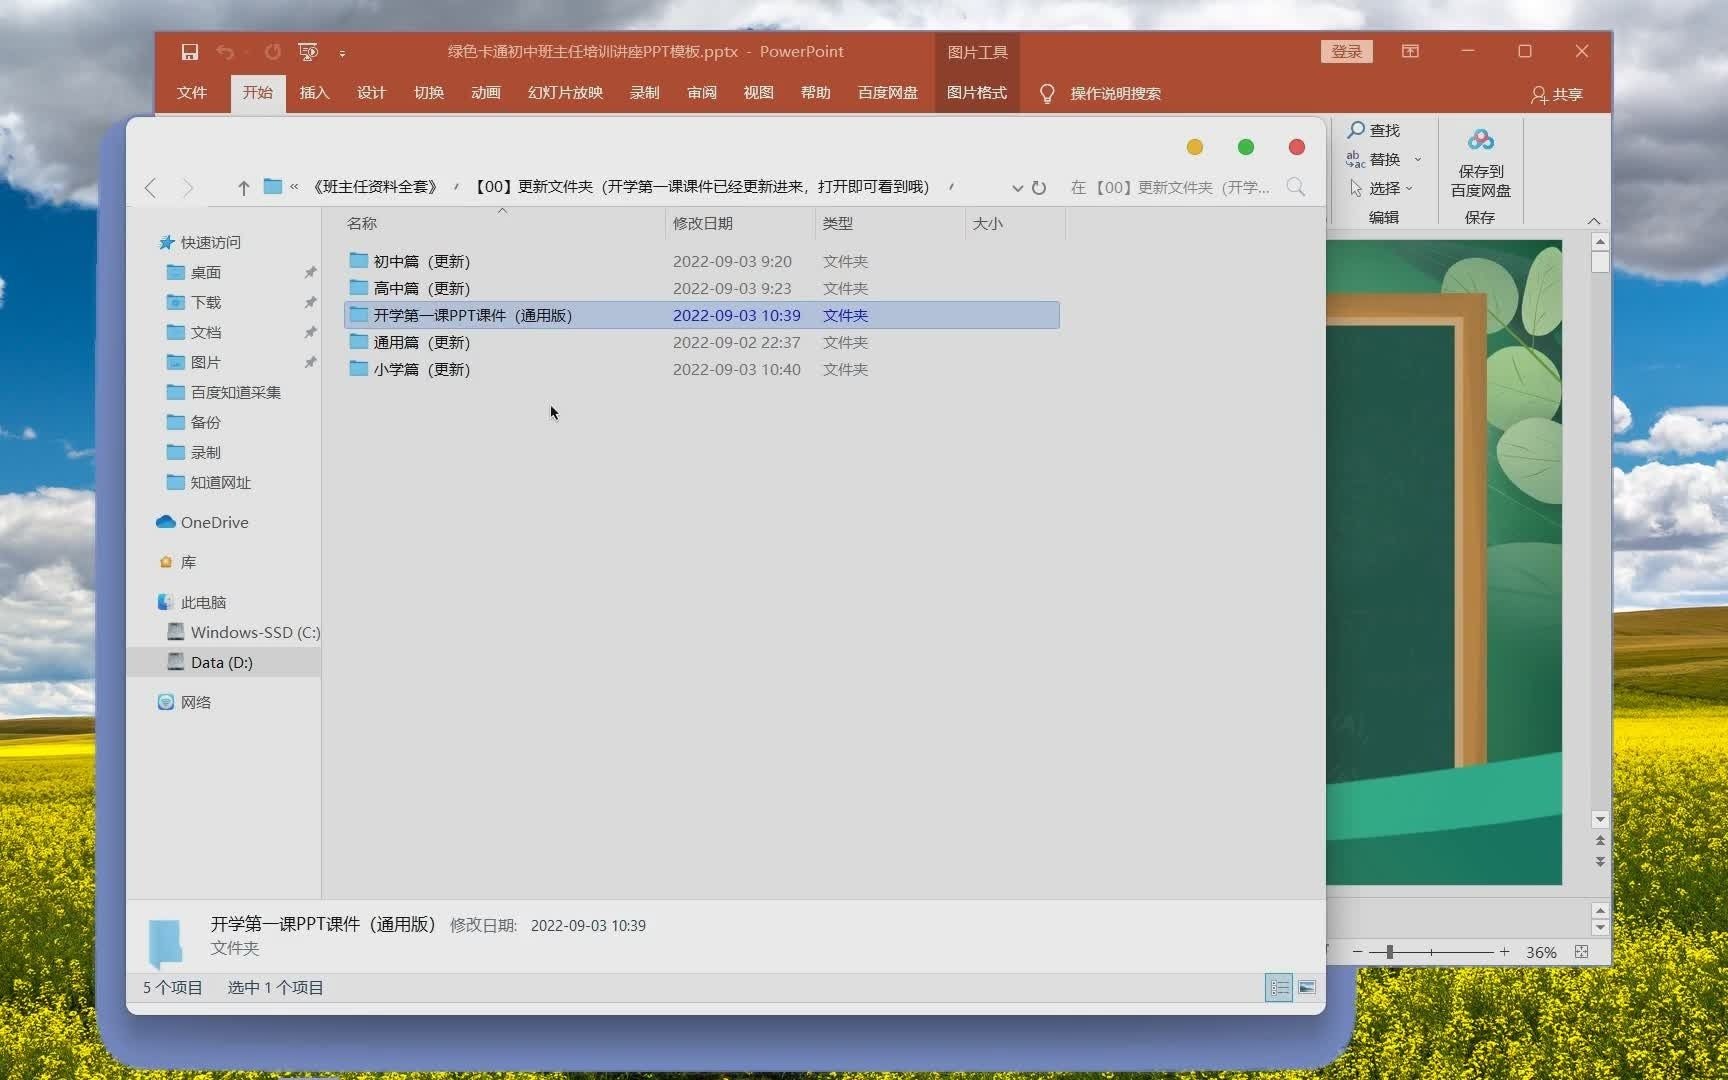
Task: Open the 选择 dropdown
Action: coord(1381,188)
